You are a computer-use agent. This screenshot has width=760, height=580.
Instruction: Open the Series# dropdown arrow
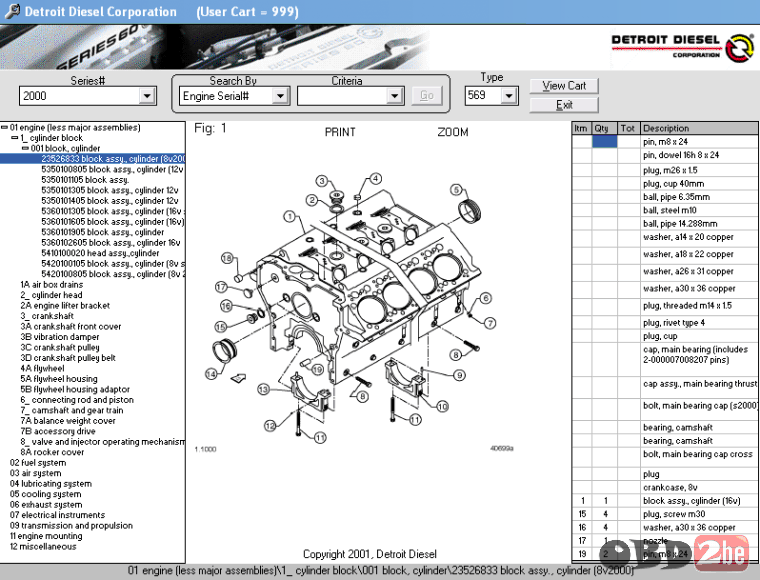(x=147, y=96)
